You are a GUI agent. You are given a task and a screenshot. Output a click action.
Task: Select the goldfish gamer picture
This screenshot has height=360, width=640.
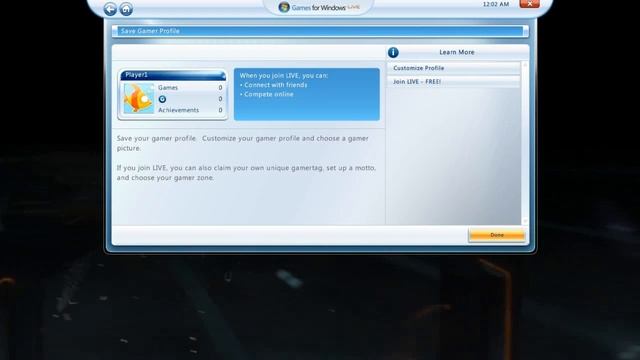tap(139, 98)
